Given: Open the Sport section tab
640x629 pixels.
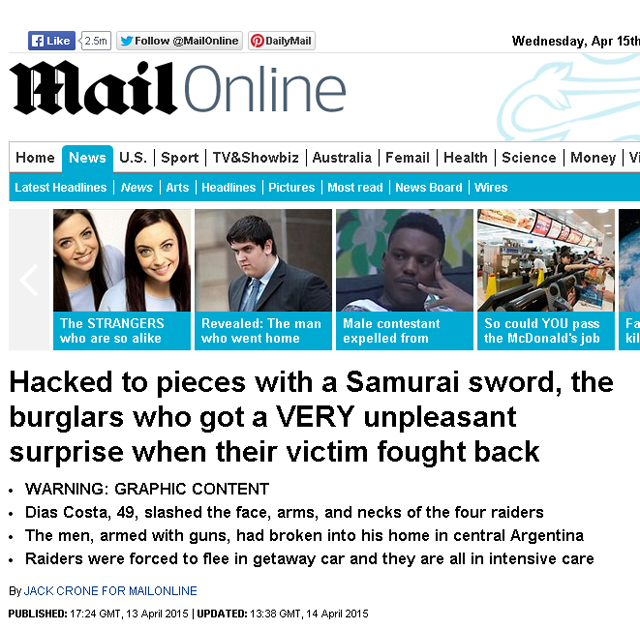Looking at the screenshot, I should (x=180, y=158).
